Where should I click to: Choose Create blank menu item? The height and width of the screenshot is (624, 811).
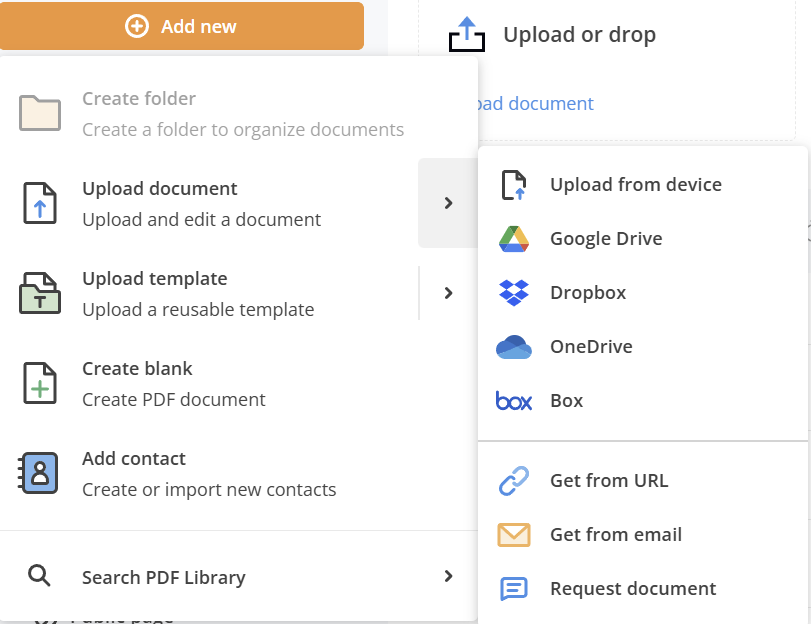238,383
